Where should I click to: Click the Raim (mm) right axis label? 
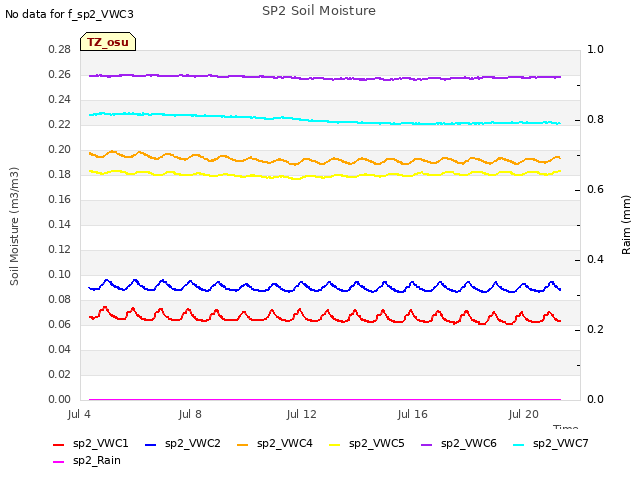click(626, 225)
